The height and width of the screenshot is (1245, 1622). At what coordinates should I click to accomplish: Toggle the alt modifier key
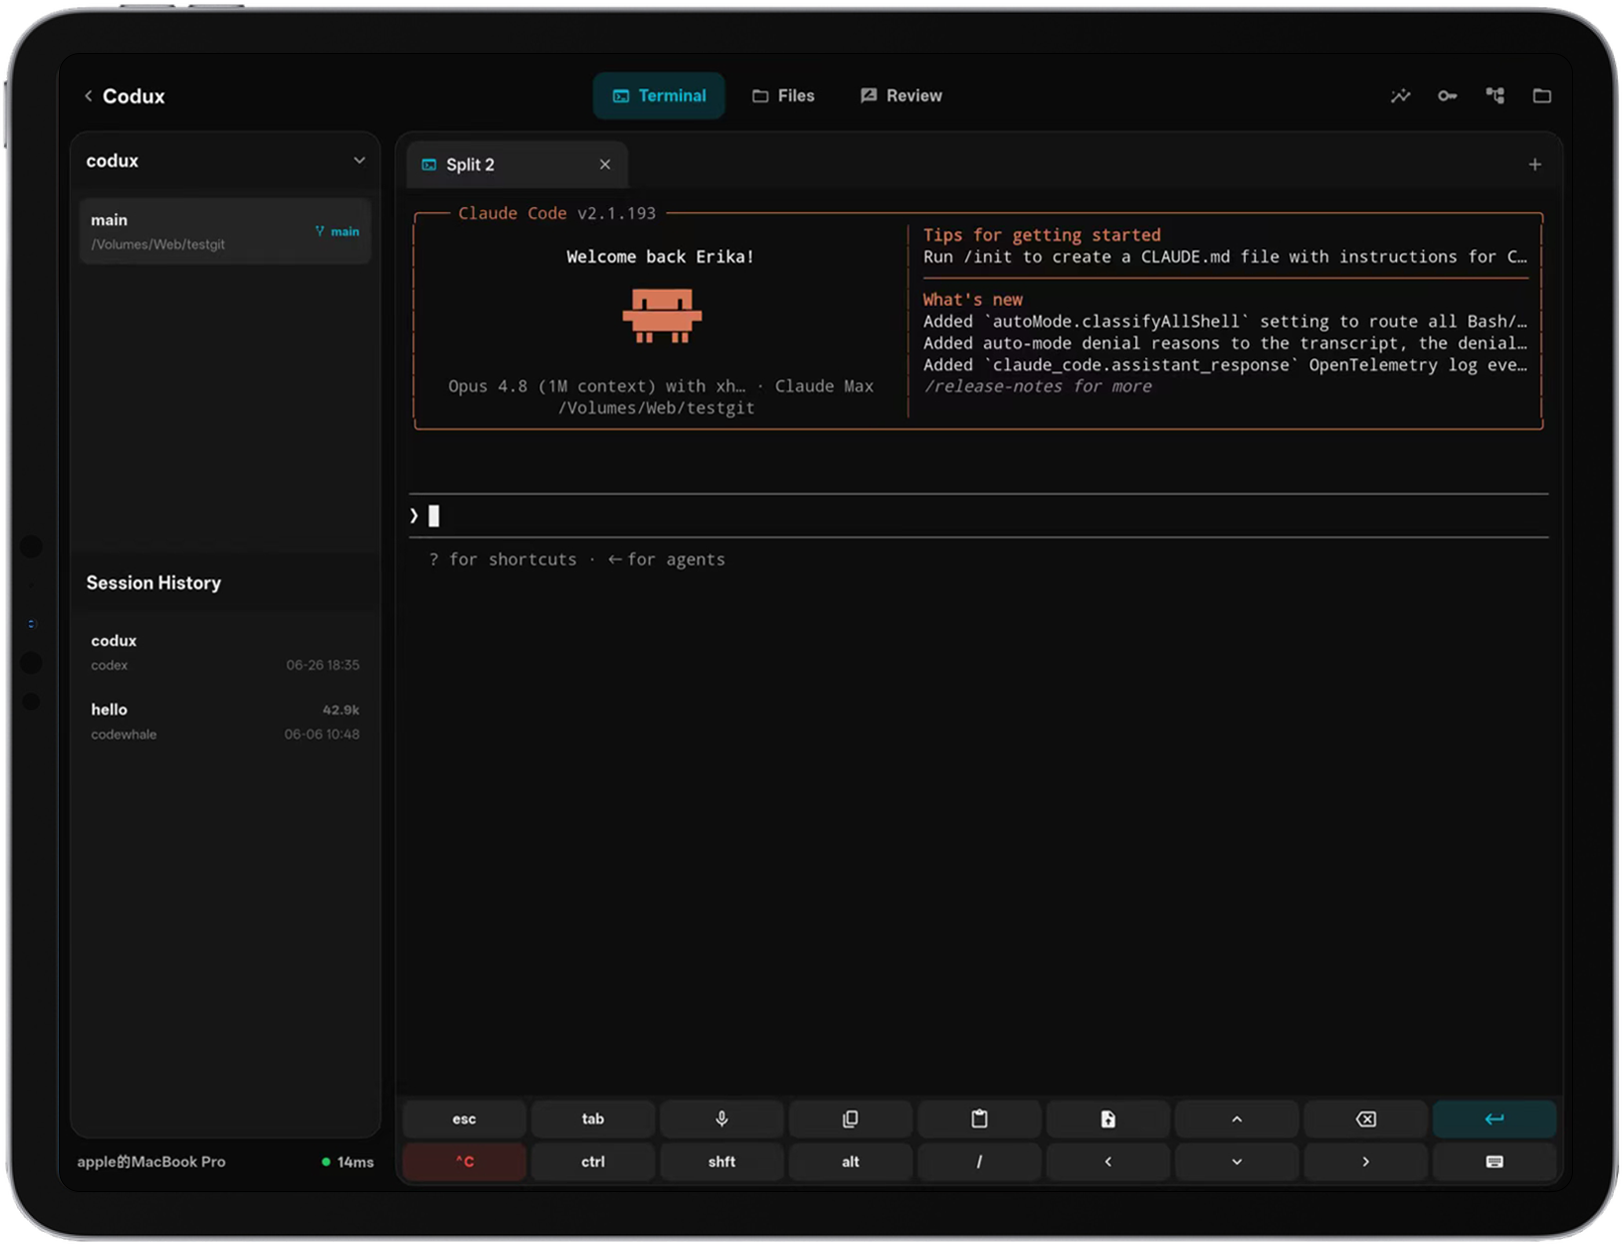(851, 1162)
